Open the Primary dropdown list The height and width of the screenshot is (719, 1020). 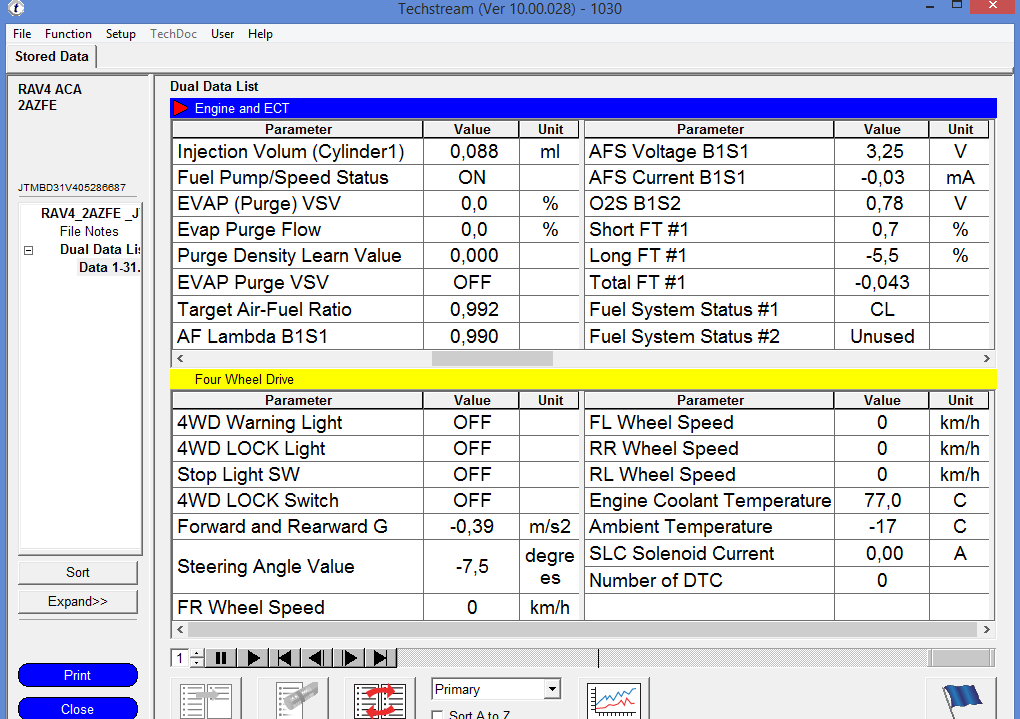(x=551, y=689)
